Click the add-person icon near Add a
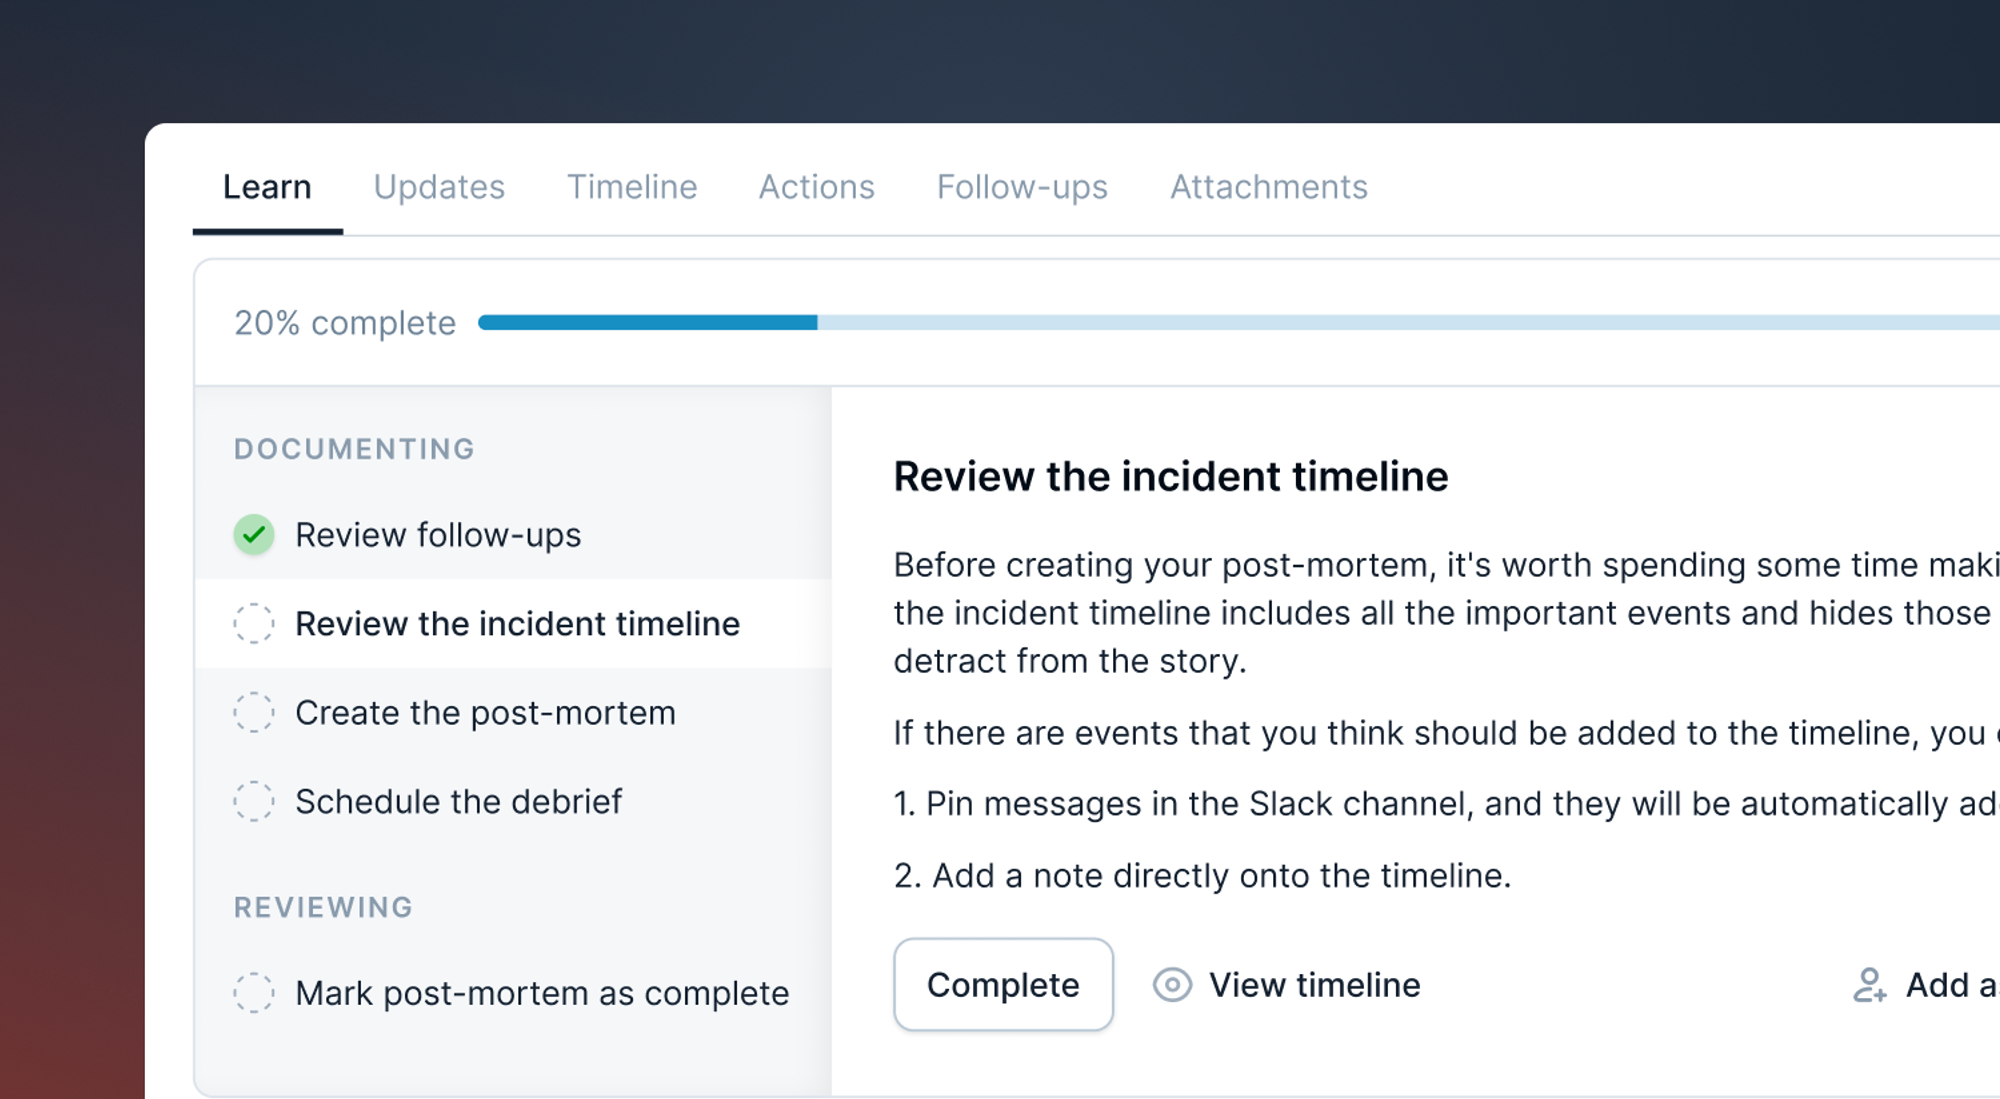The width and height of the screenshot is (2000, 1099). click(x=1869, y=985)
